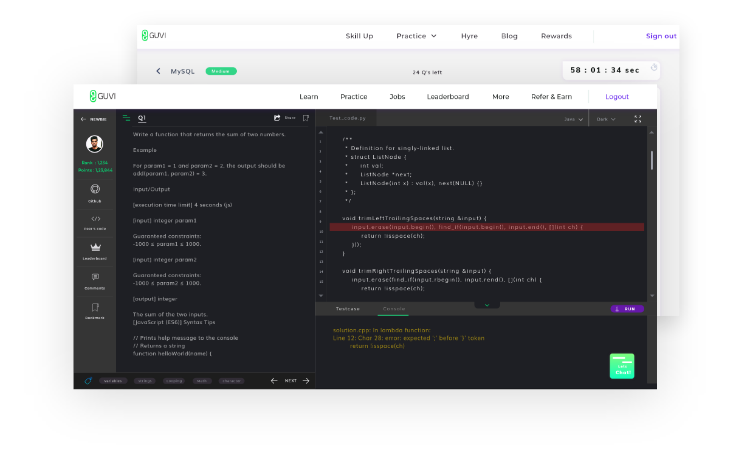
Task: Collapse console with green chevron handle
Action: (487, 305)
